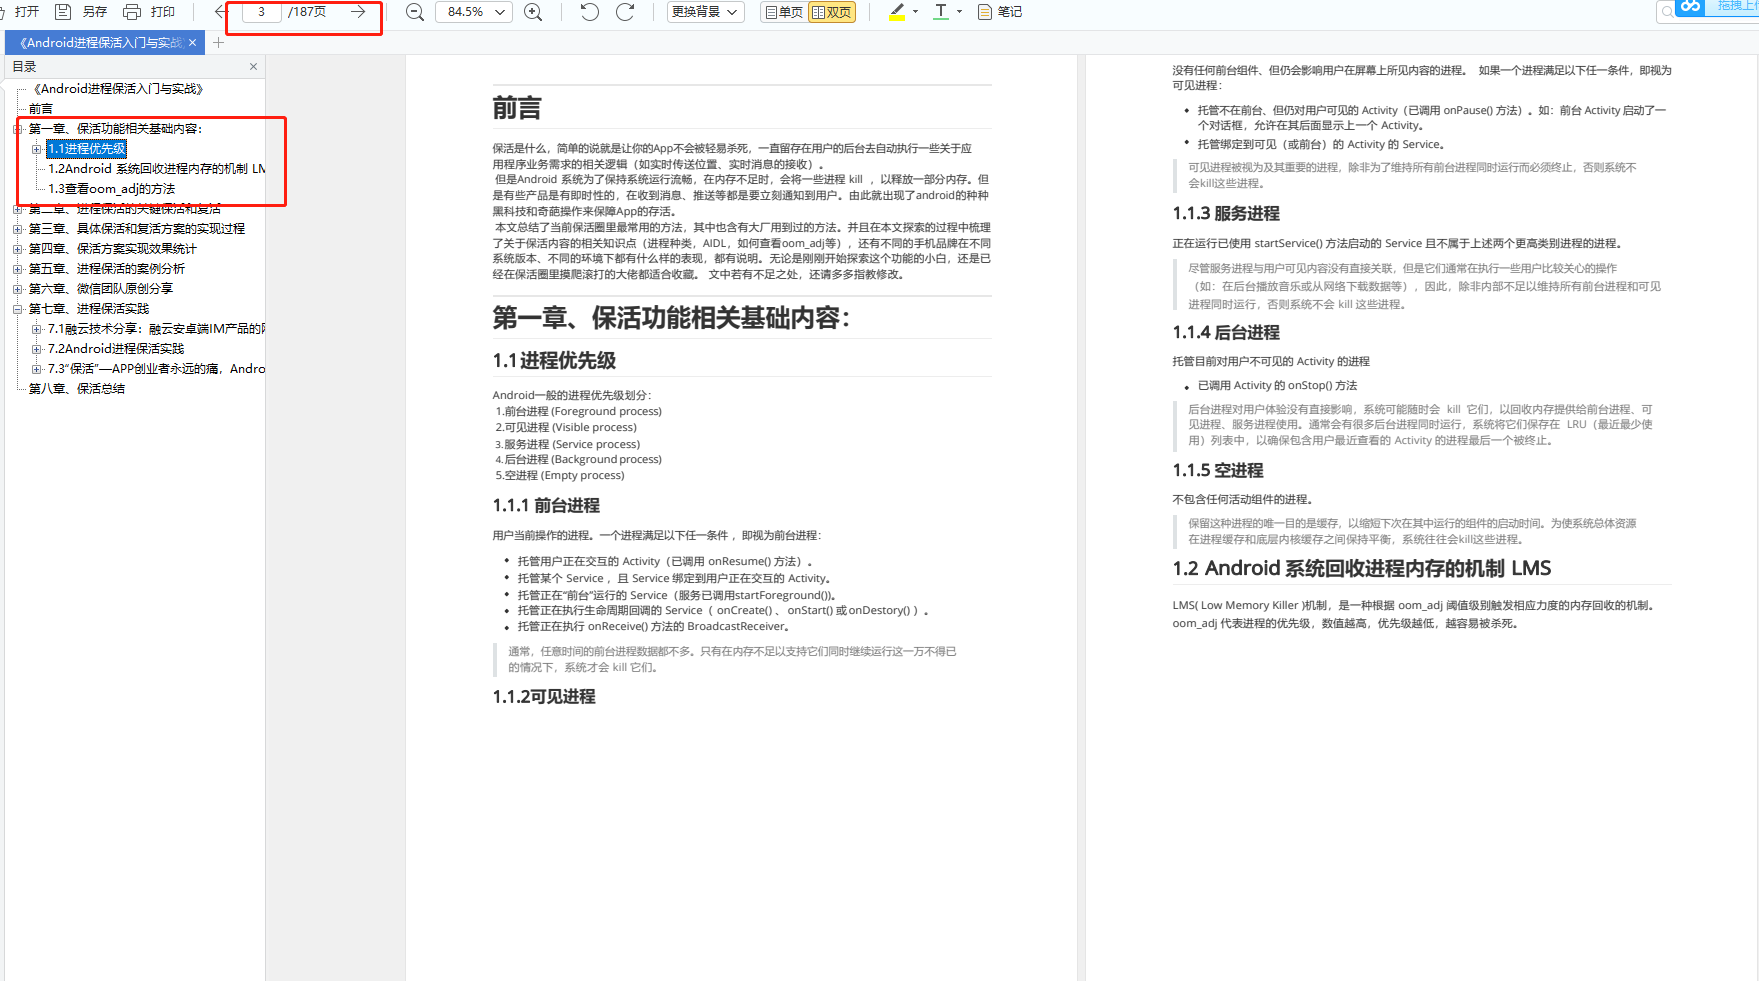Image resolution: width=1759 pixels, height=981 pixels.
Task: Rotate page clockwise
Action: pyautogui.click(x=625, y=12)
